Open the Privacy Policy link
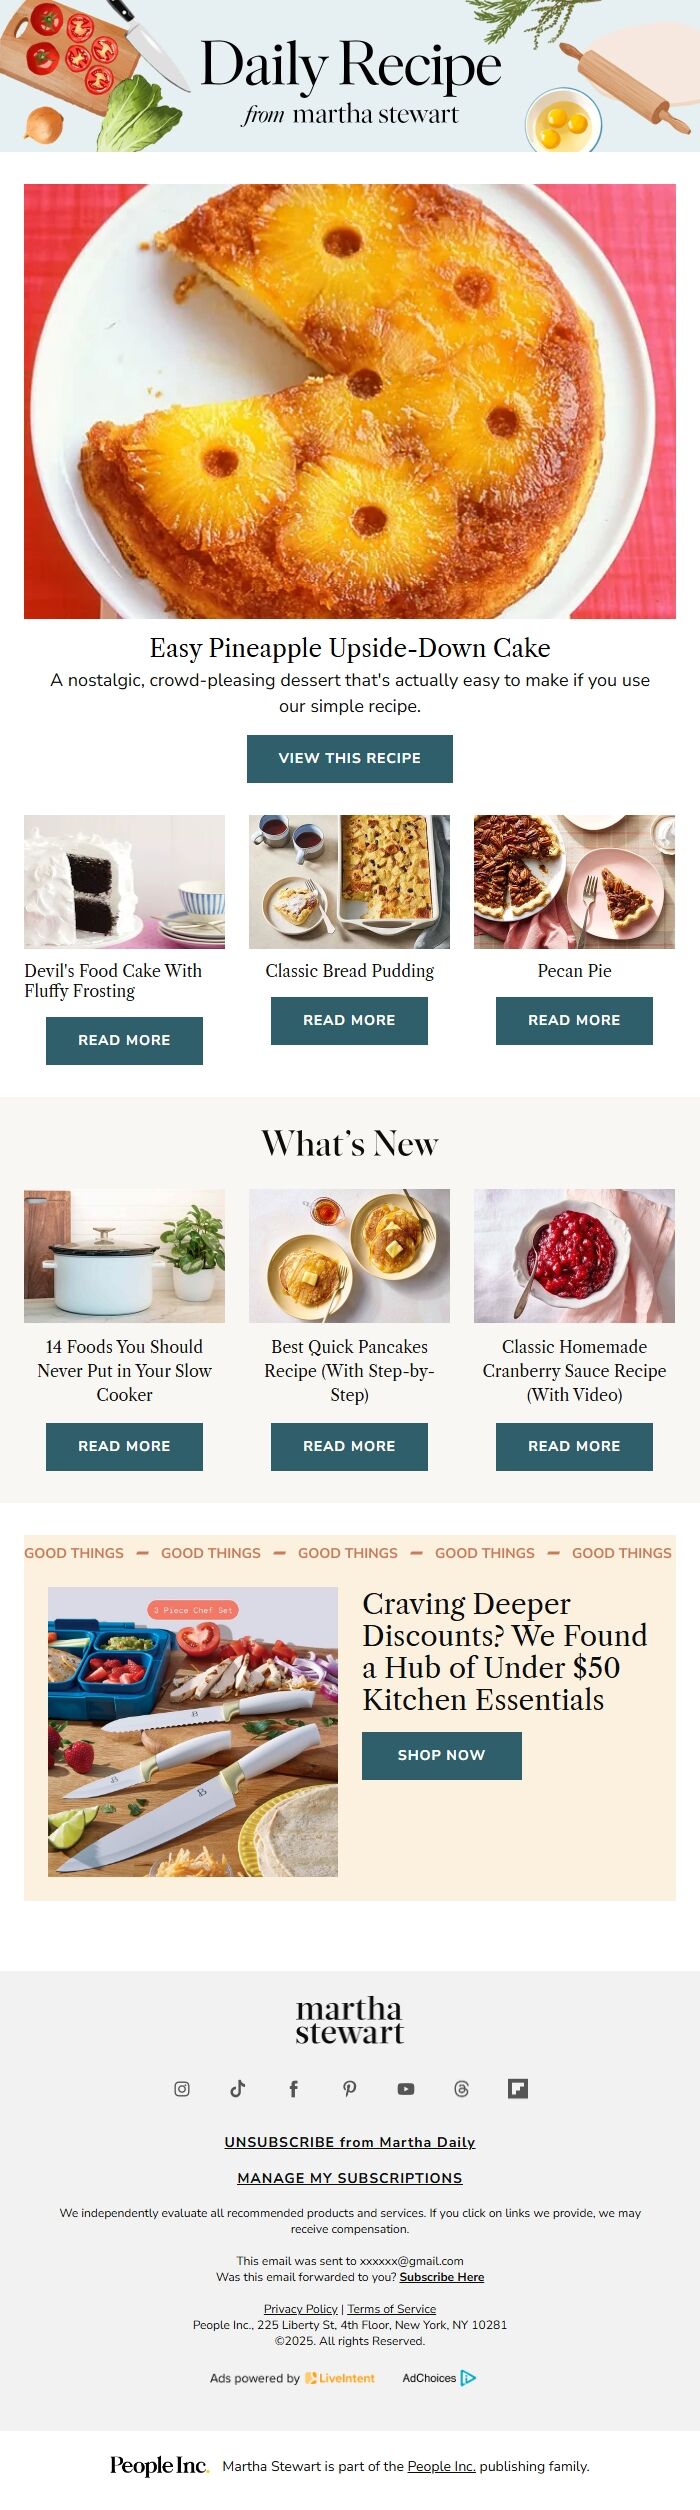Screen dimensions: 700x2510 301,2309
